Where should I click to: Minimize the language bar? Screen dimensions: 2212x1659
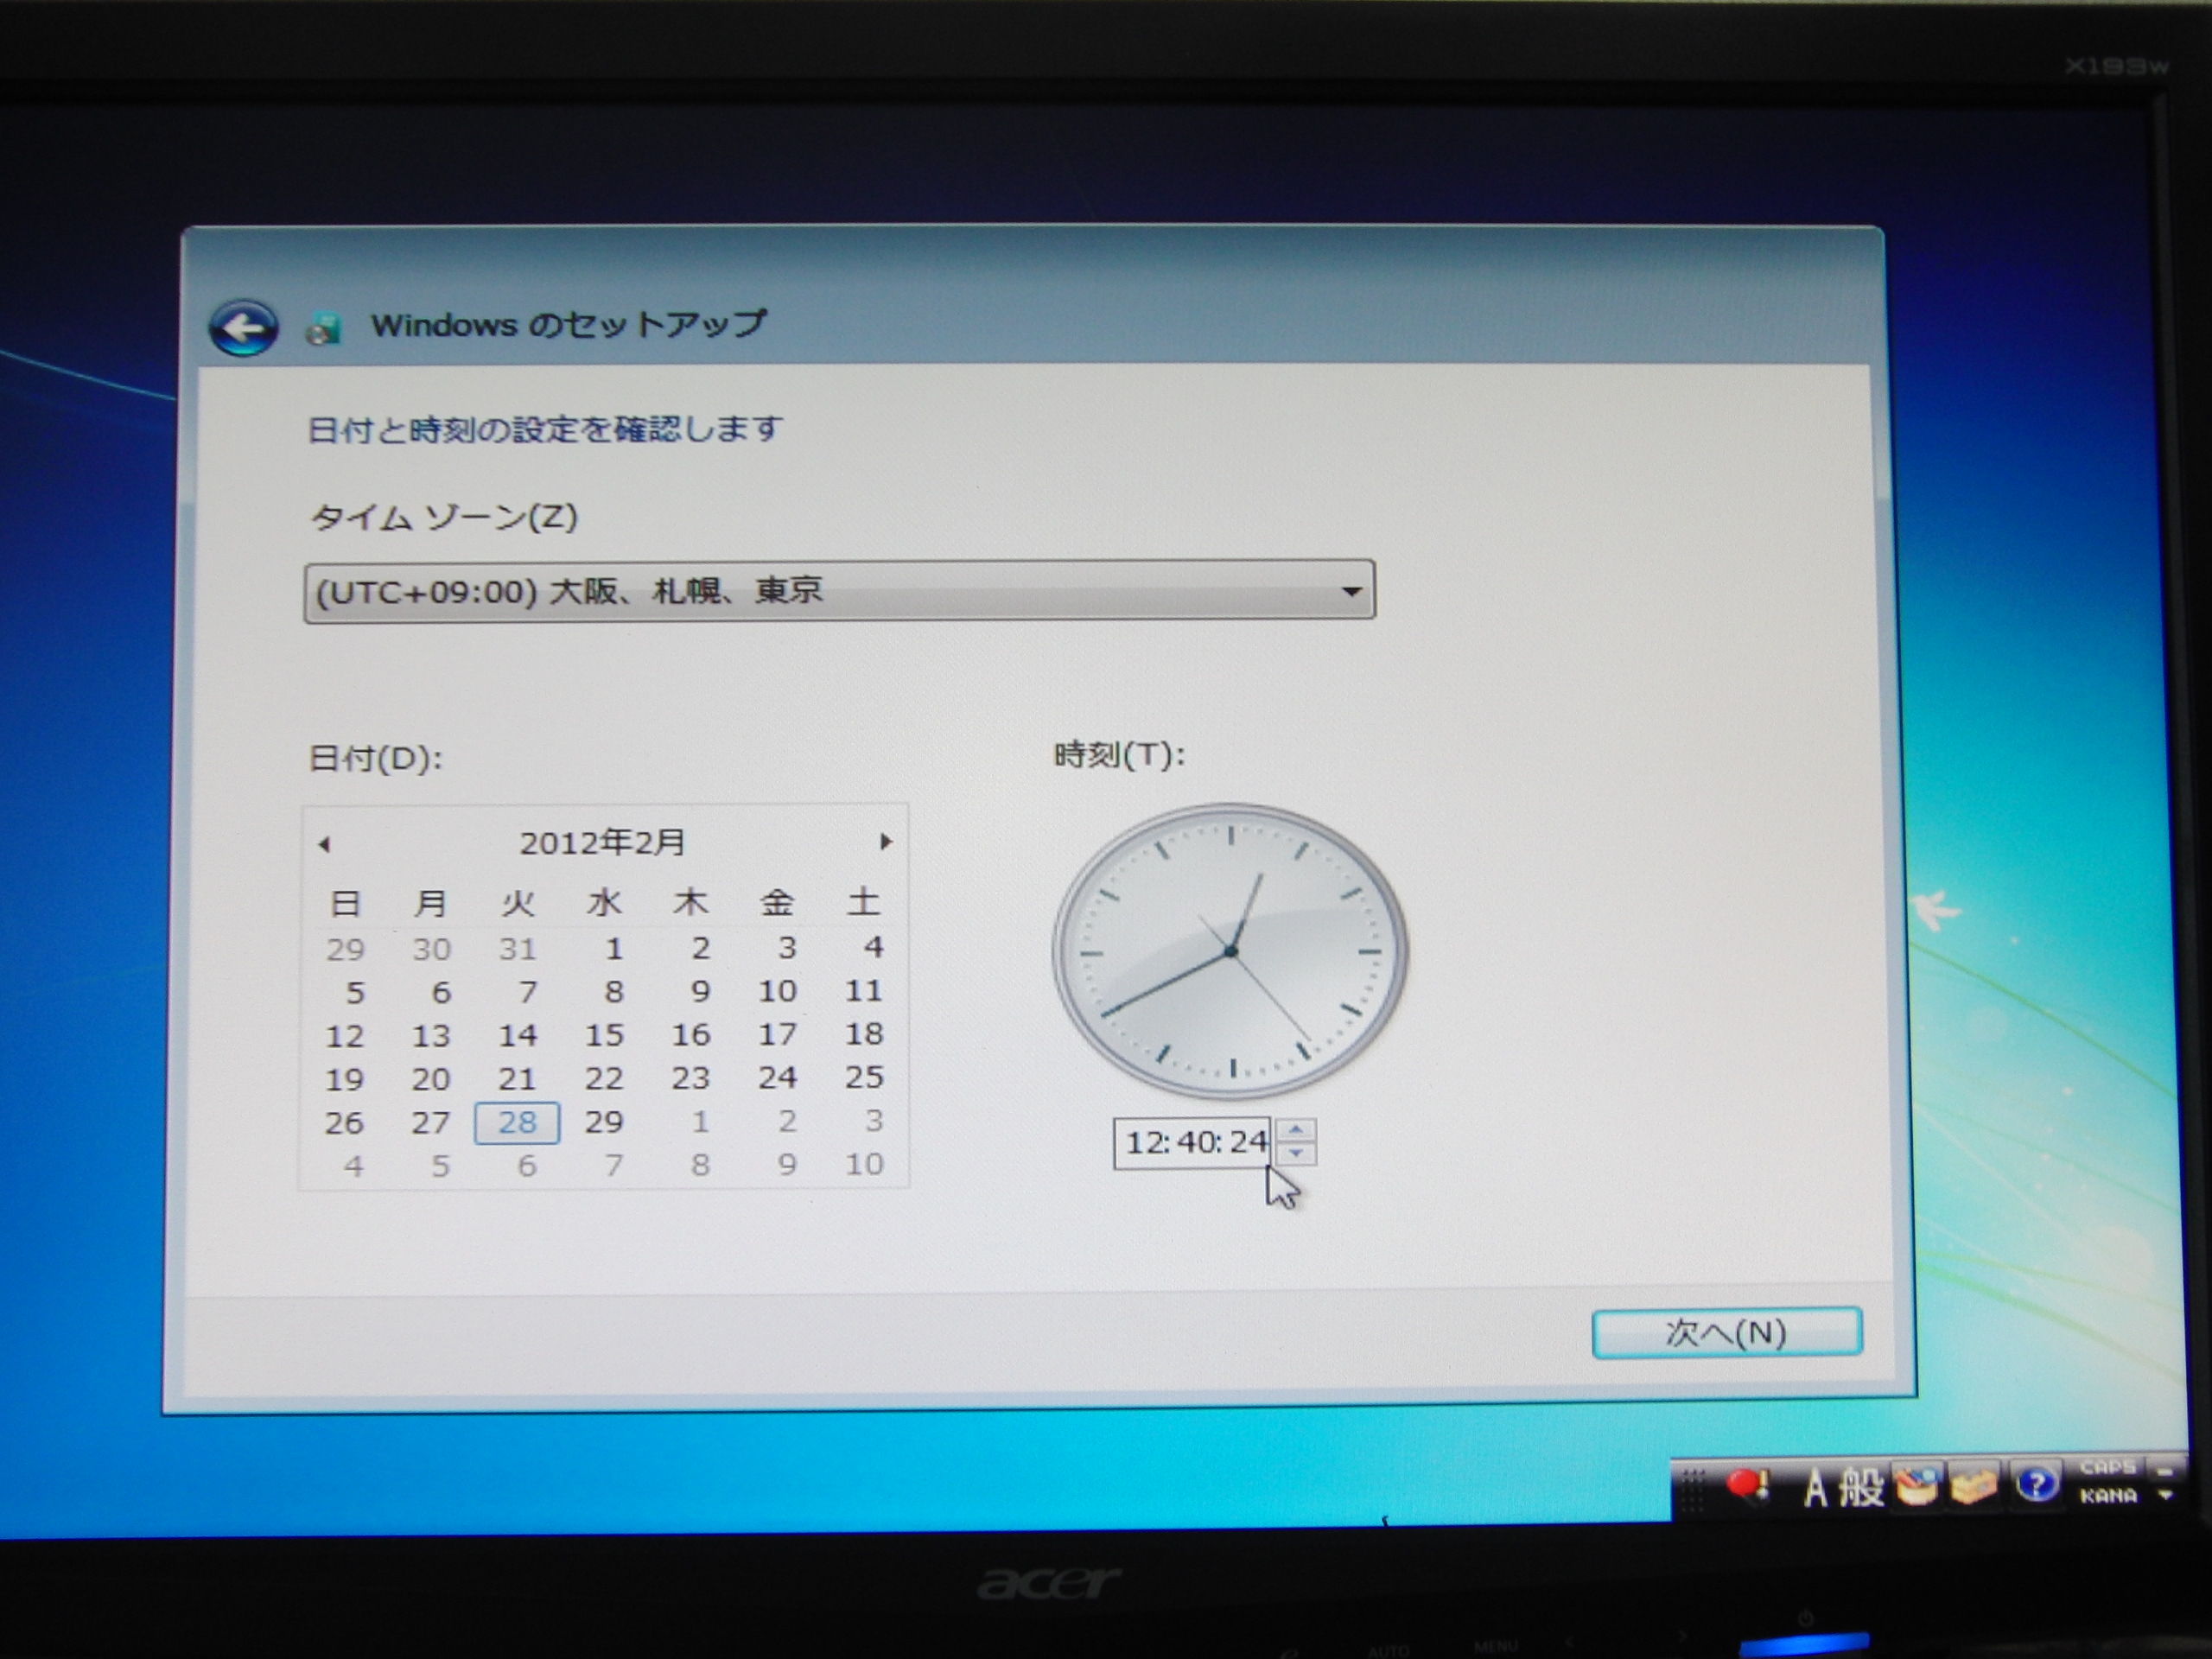[2166, 1471]
